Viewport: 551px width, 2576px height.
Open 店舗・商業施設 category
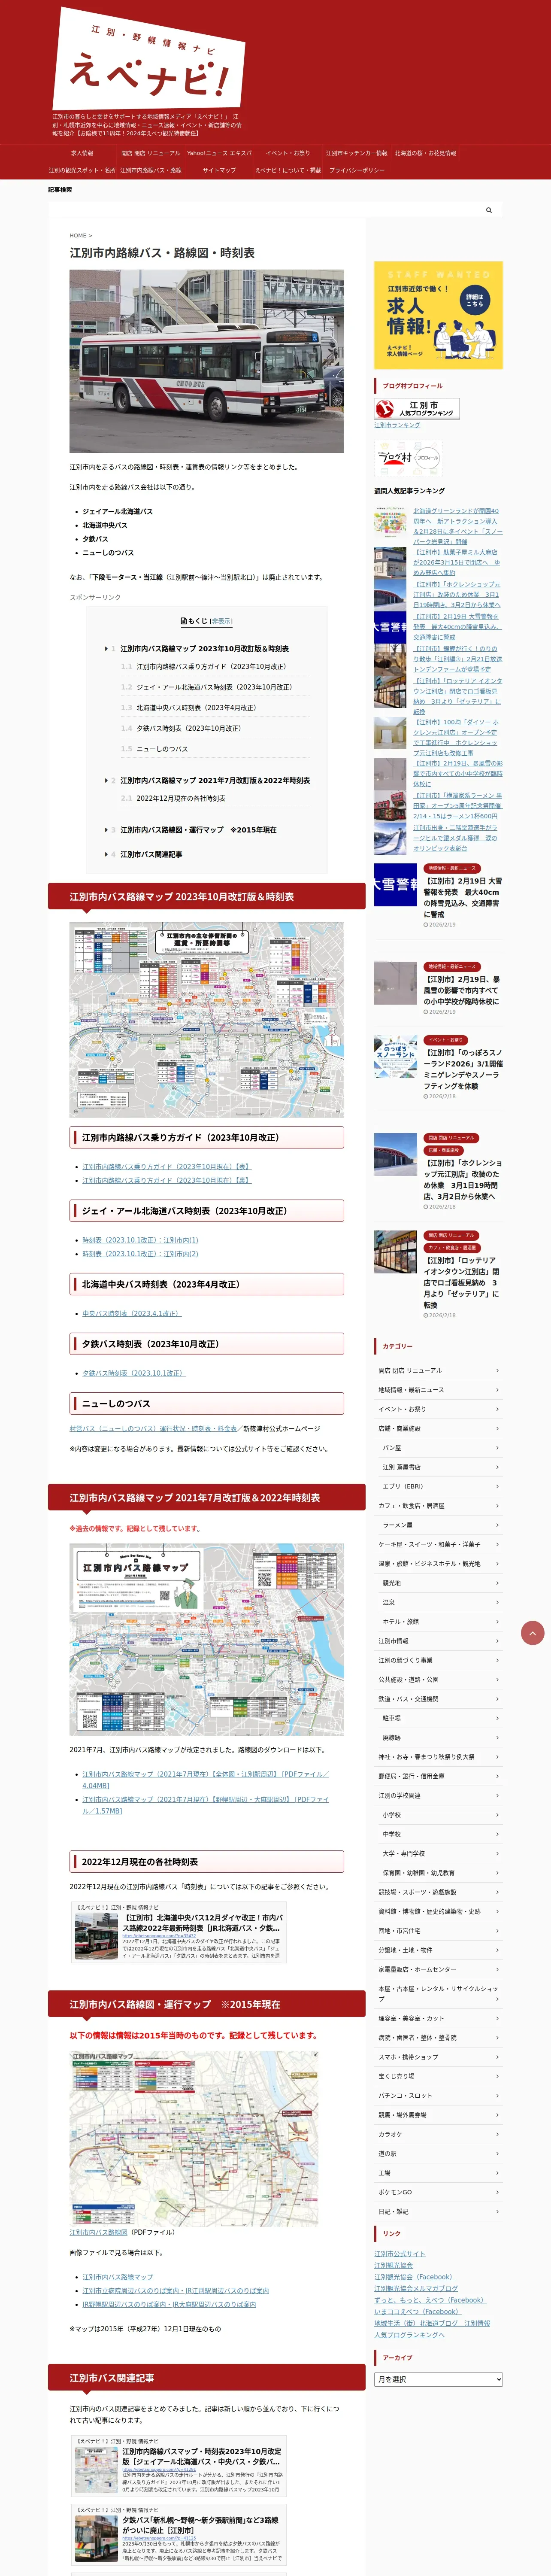click(x=438, y=1428)
